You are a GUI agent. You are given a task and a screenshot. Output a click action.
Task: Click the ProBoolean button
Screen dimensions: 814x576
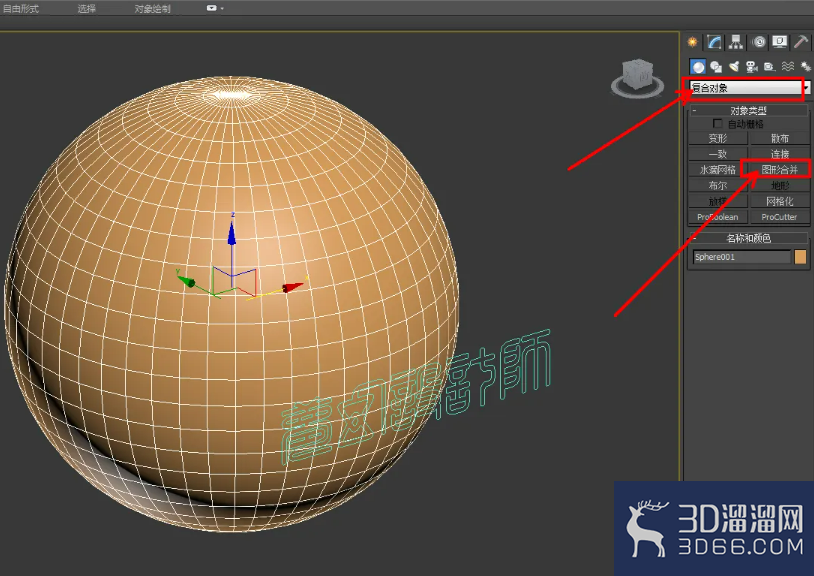click(x=718, y=217)
